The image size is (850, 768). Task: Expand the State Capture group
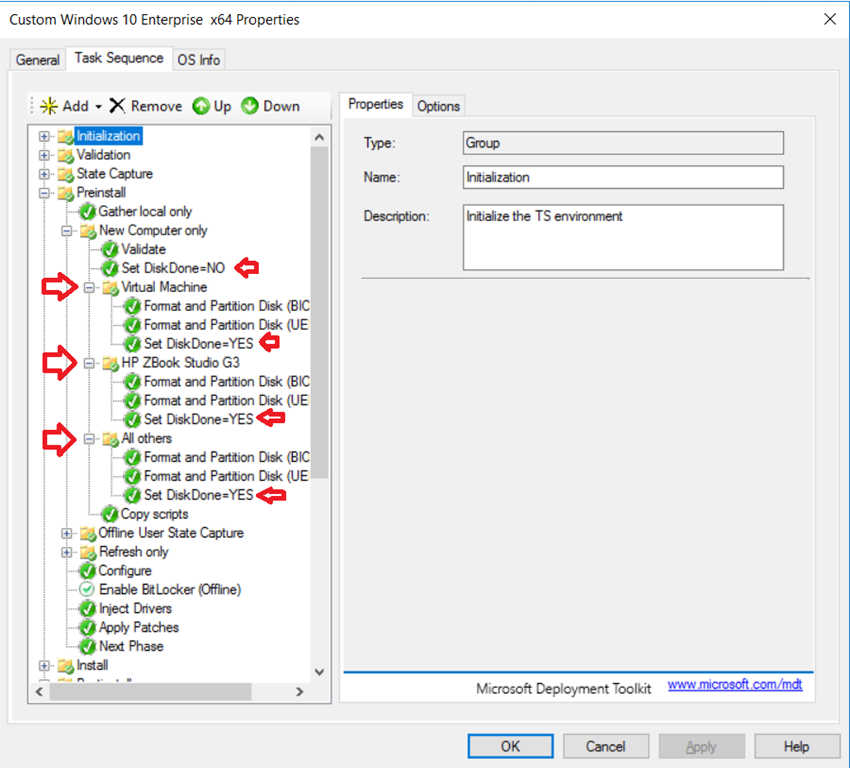click(x=44, y=174)
